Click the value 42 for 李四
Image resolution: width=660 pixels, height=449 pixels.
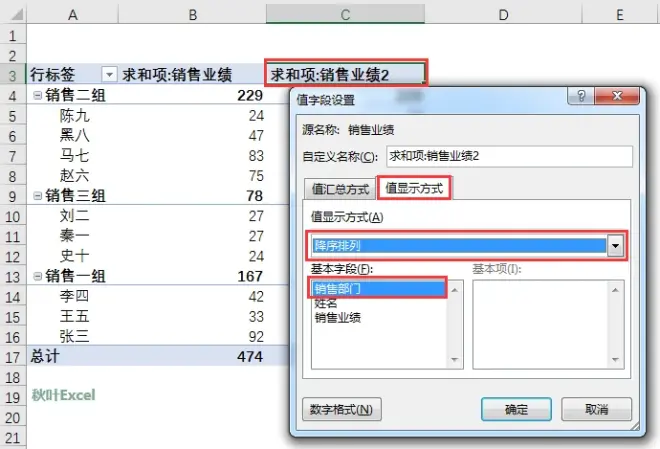tap(256, 296)
